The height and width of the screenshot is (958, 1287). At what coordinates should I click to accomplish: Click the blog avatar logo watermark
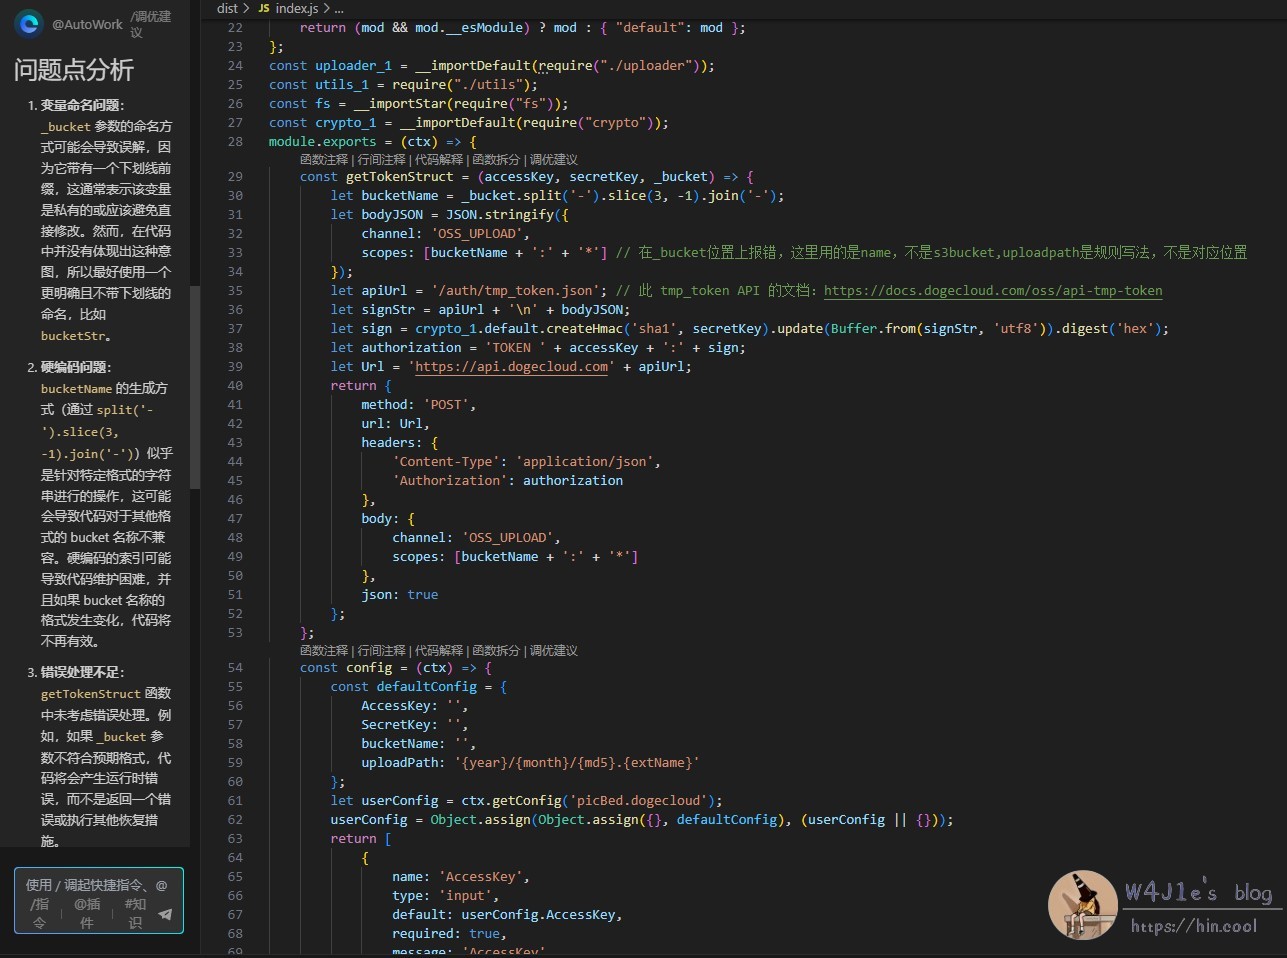tap(1082, 904)
